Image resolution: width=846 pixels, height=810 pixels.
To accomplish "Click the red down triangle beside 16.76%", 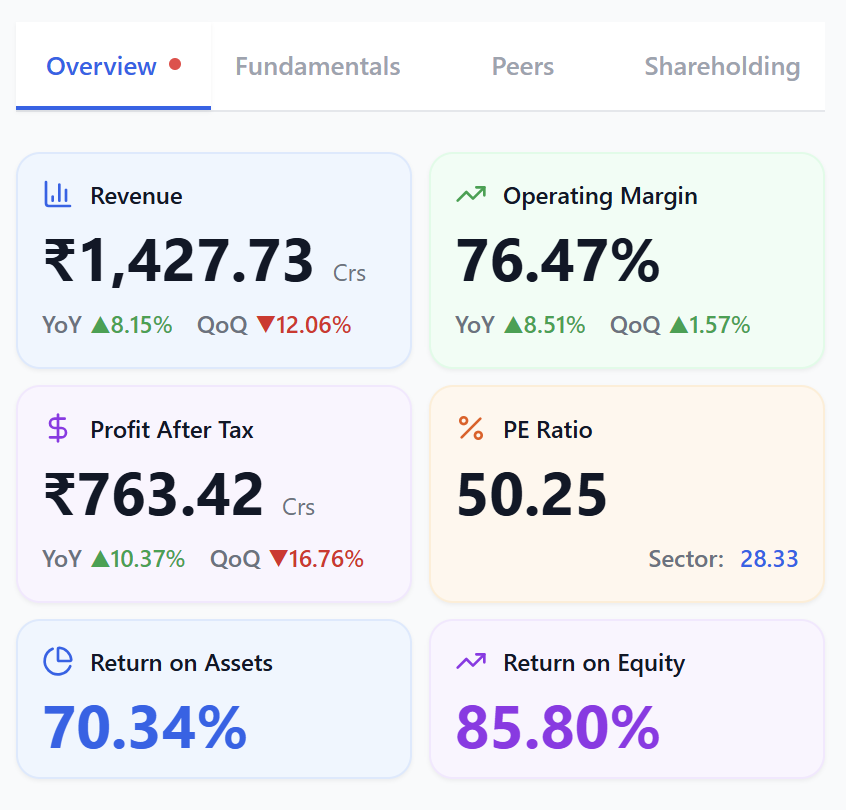I will (x=278, y=559).
